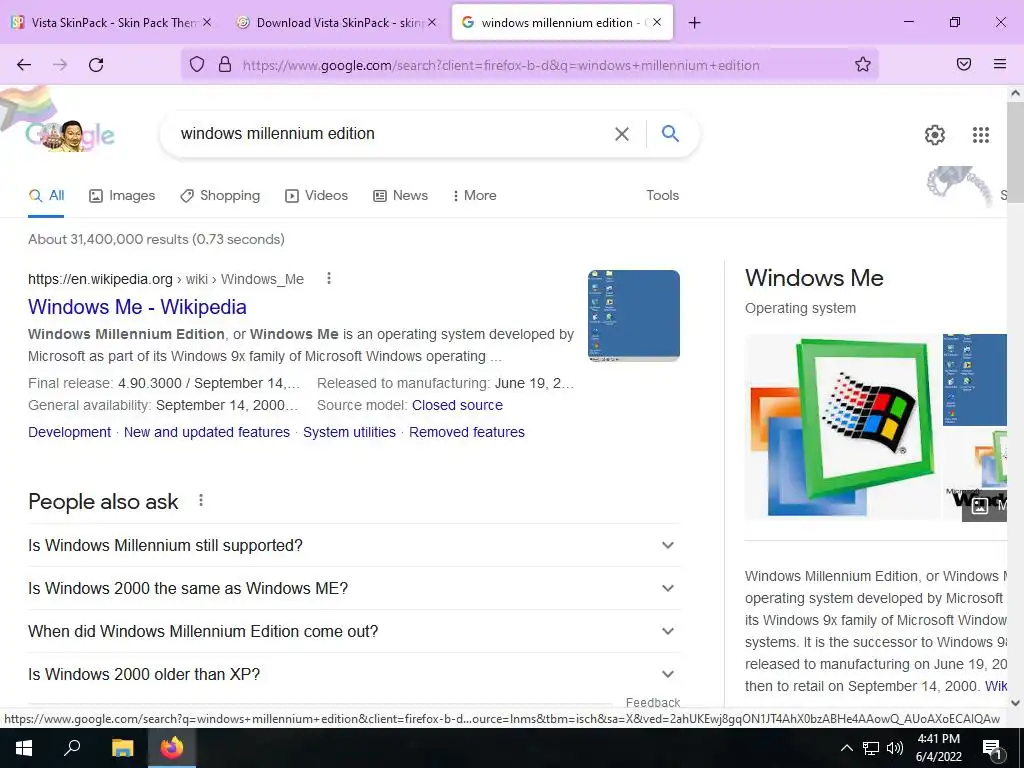Open the Closed source link

(x=457, y=405)
